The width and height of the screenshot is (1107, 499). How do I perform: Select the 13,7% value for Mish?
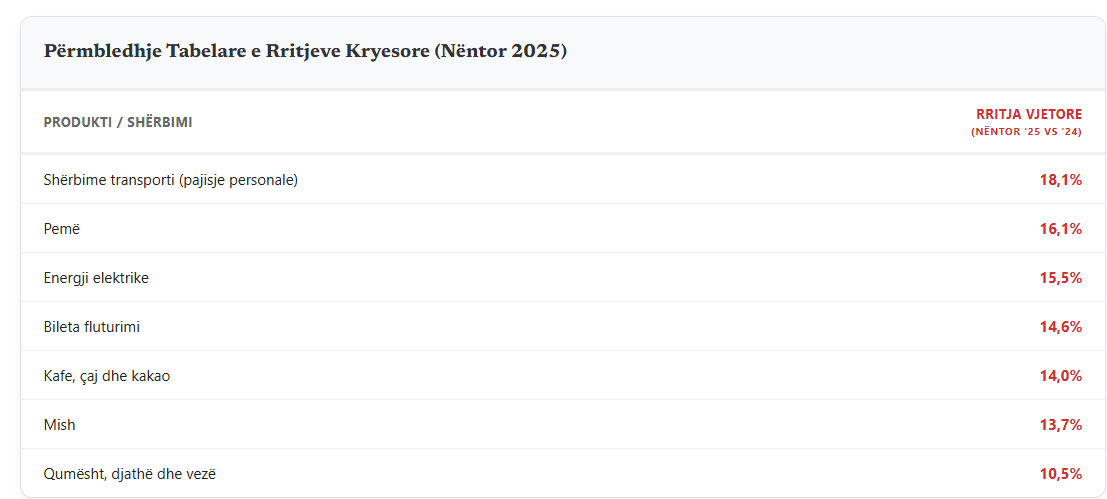pos(1060,425)
